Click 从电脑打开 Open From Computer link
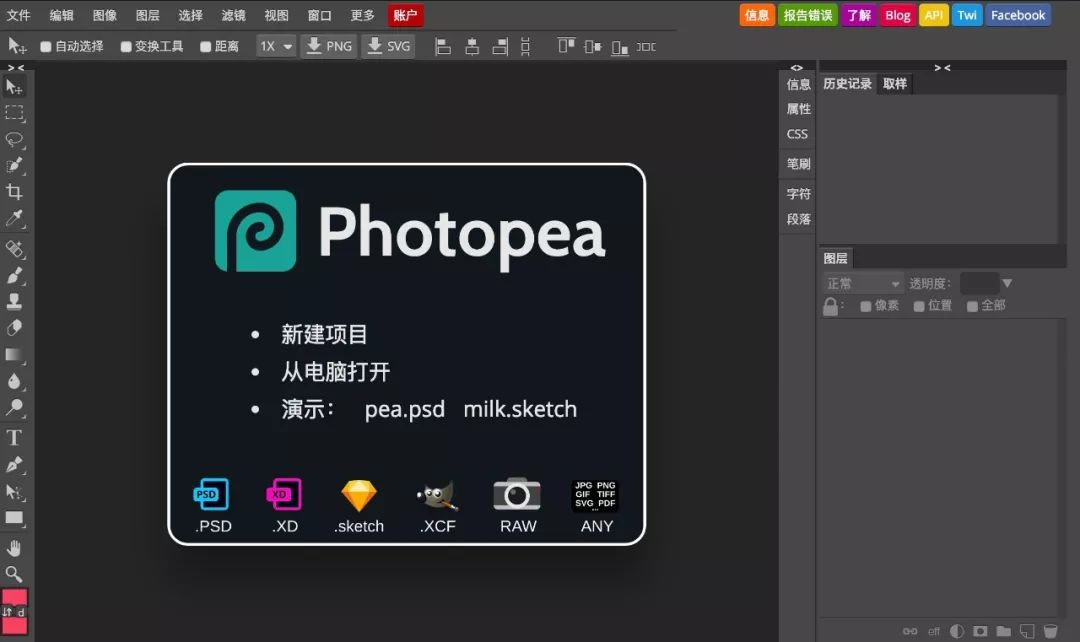Viewport: 1080px width, 642px height. (335, 372)
